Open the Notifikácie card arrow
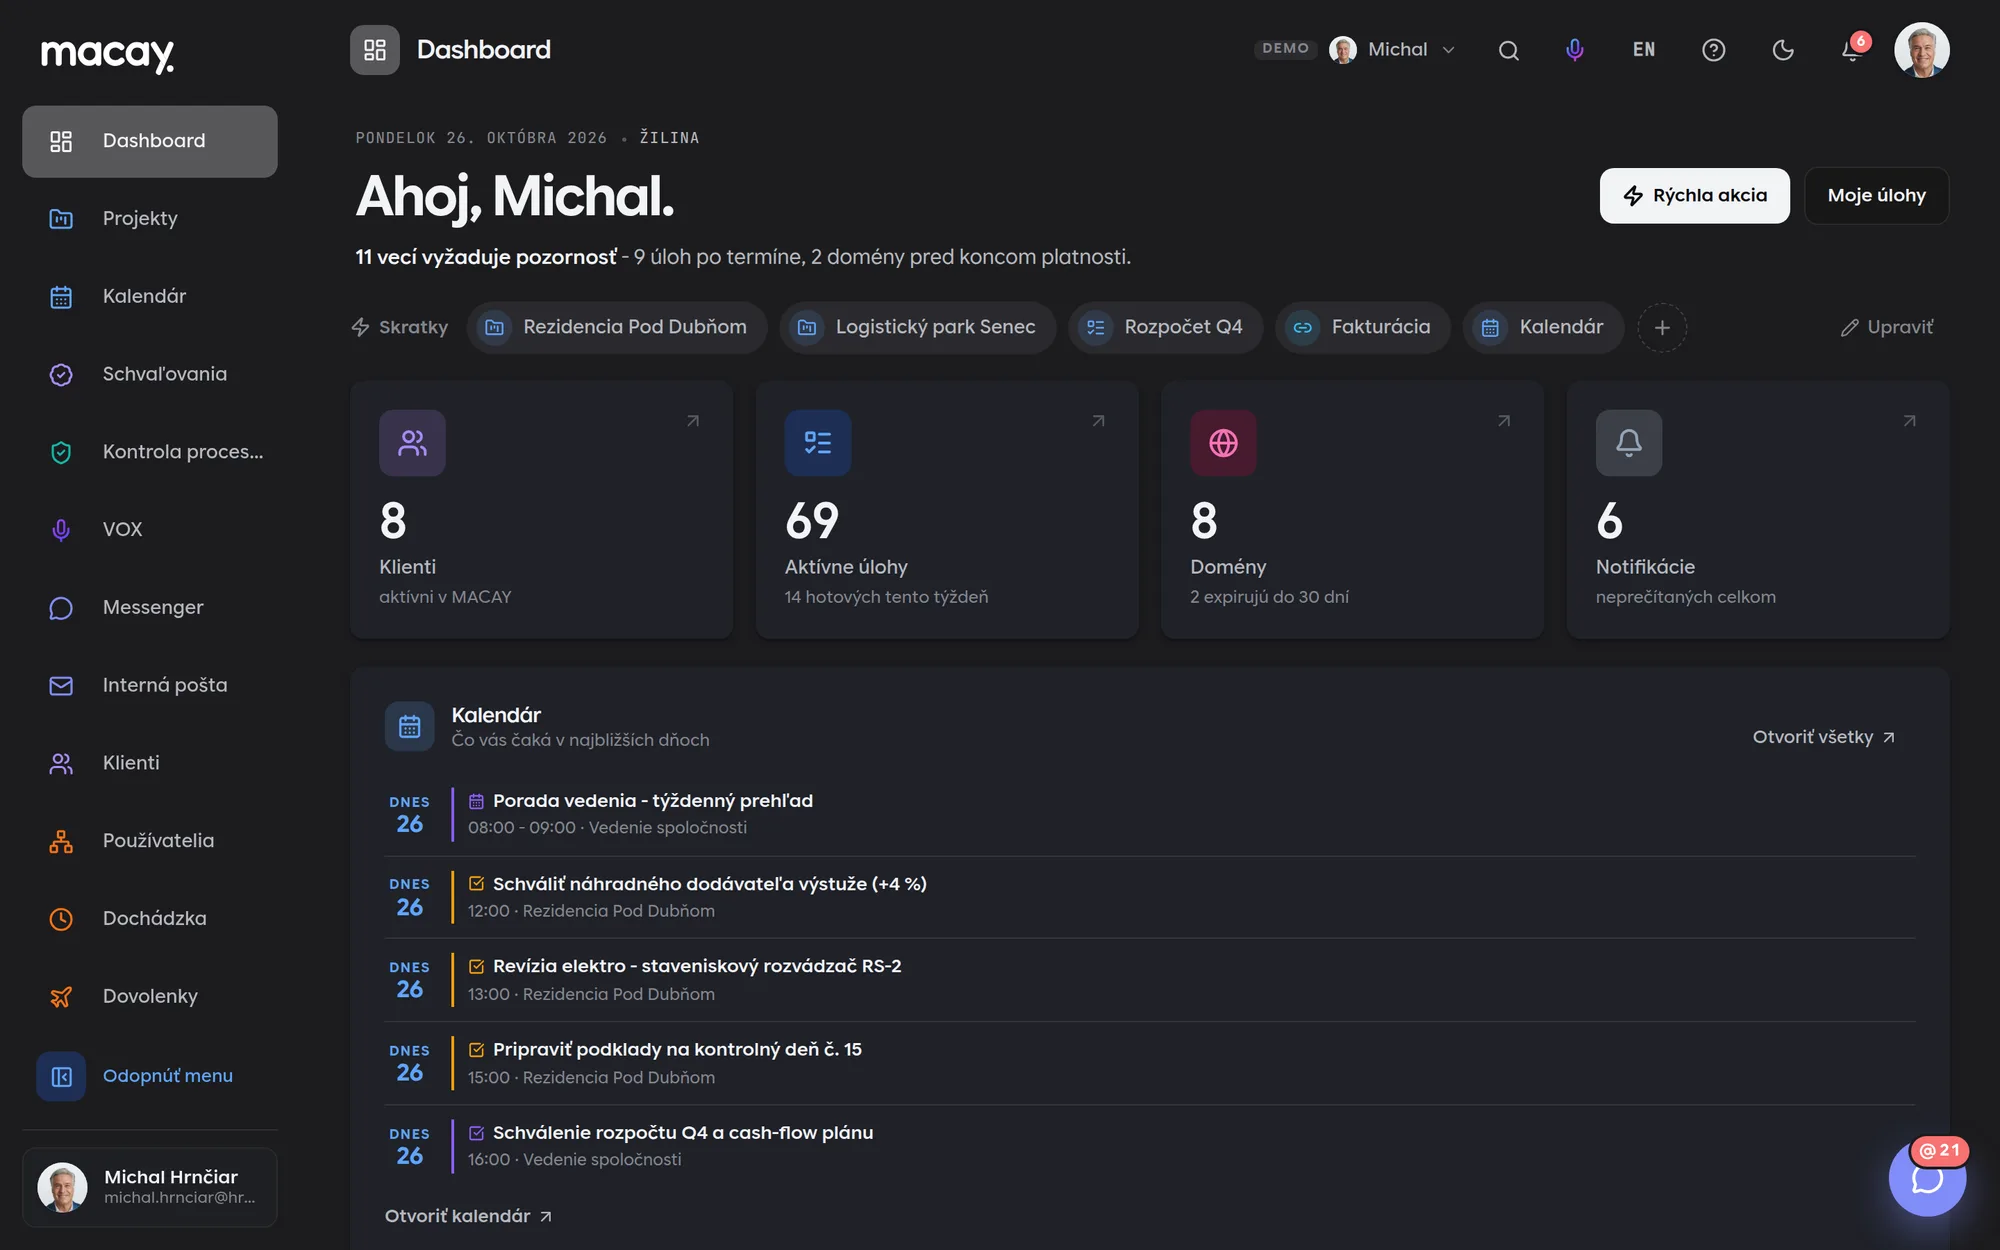This screenshot has width=2000, height=1250. point(1909,421)
